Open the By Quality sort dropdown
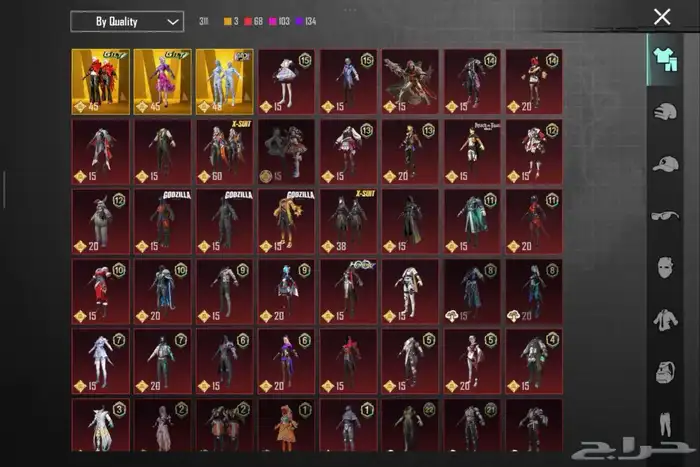The width and height of the screenshot is (700, 467). [127, 21]
